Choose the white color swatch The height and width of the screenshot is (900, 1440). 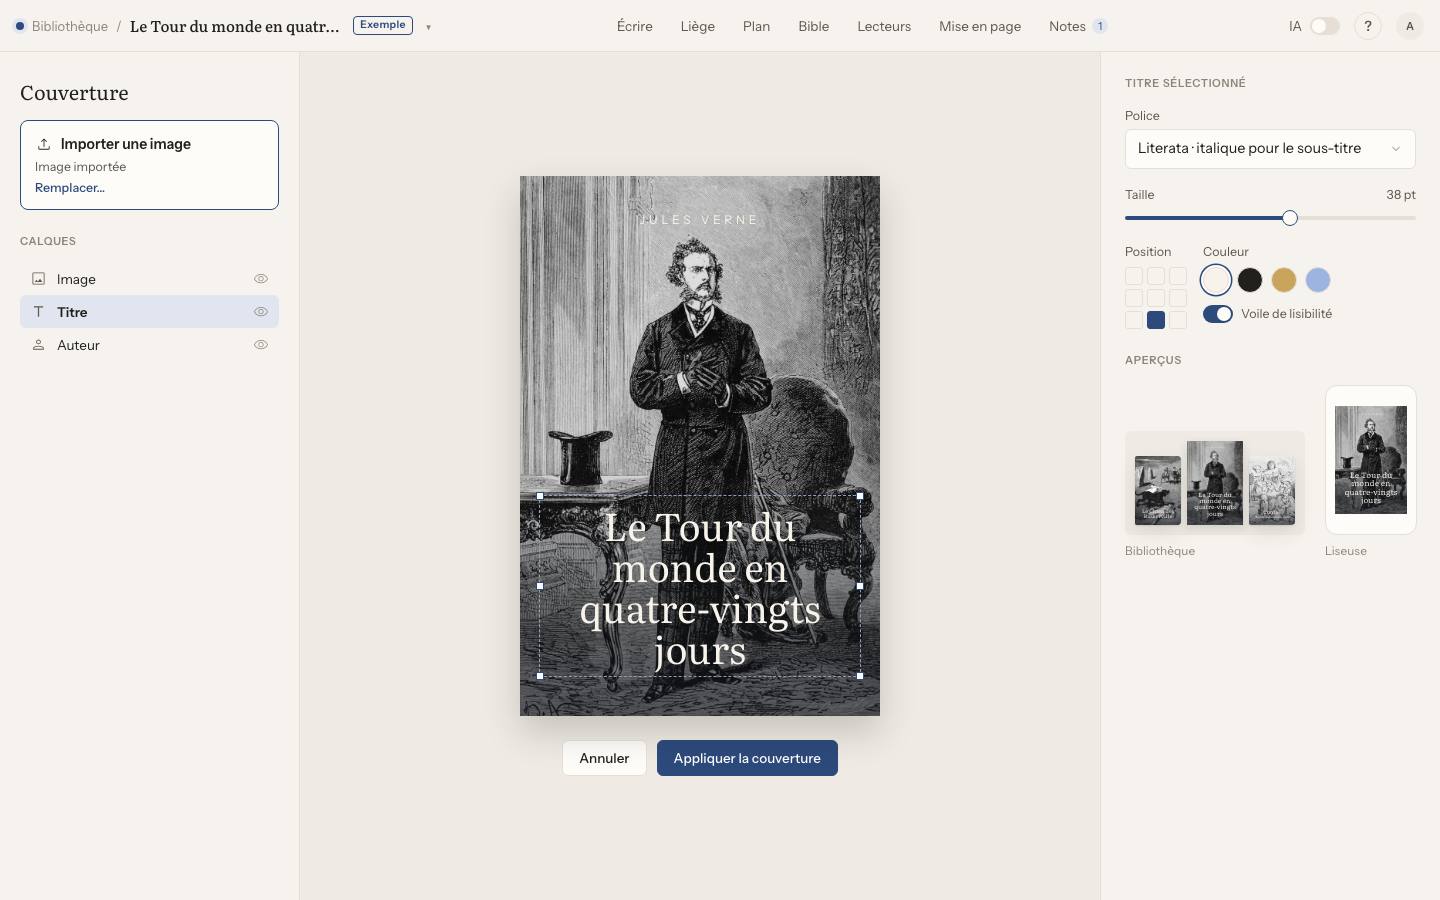pos(1216,280)
